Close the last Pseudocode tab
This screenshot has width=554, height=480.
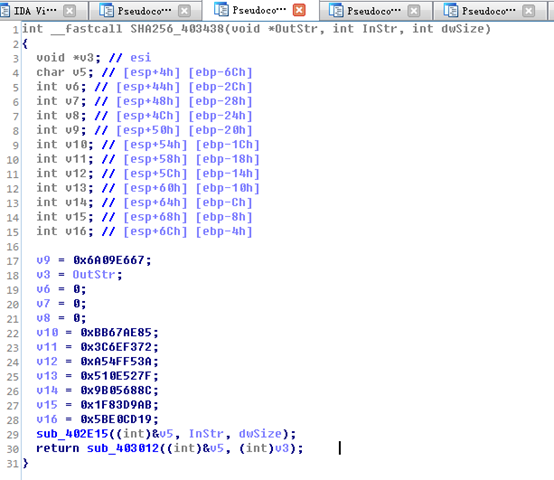(x=529, y=11)
